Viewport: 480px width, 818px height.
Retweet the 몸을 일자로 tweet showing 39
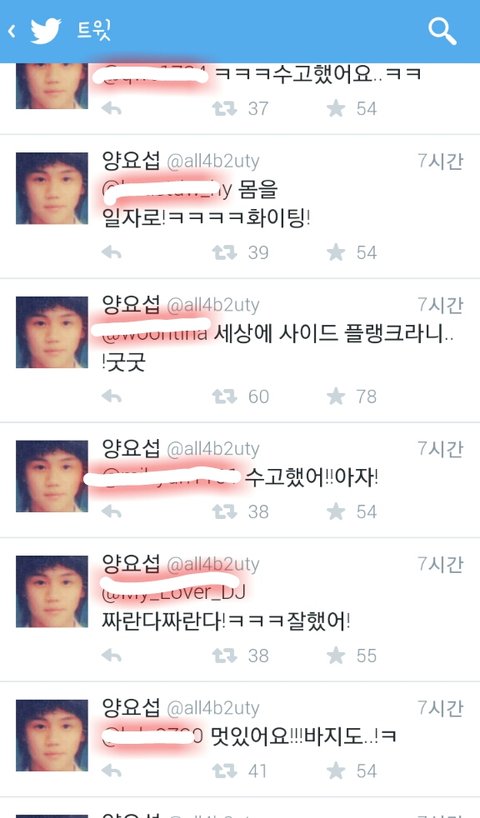[224, 252]
